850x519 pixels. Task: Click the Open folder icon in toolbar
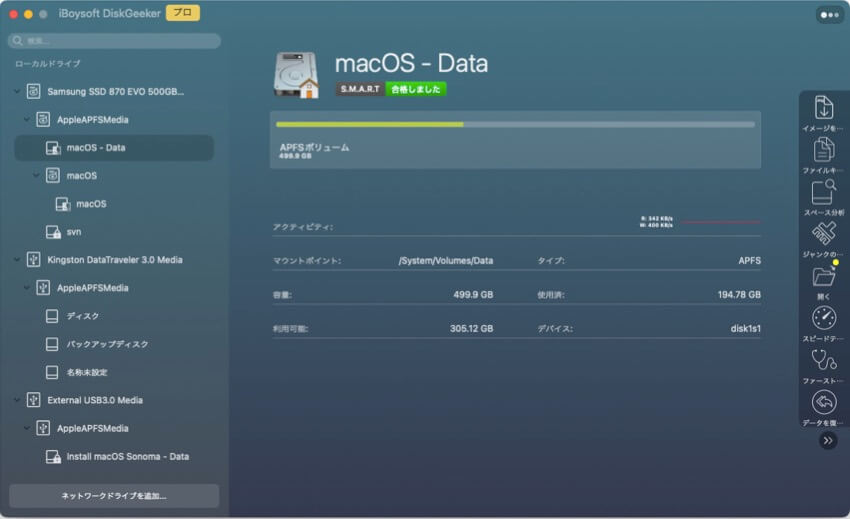[823, 277]
